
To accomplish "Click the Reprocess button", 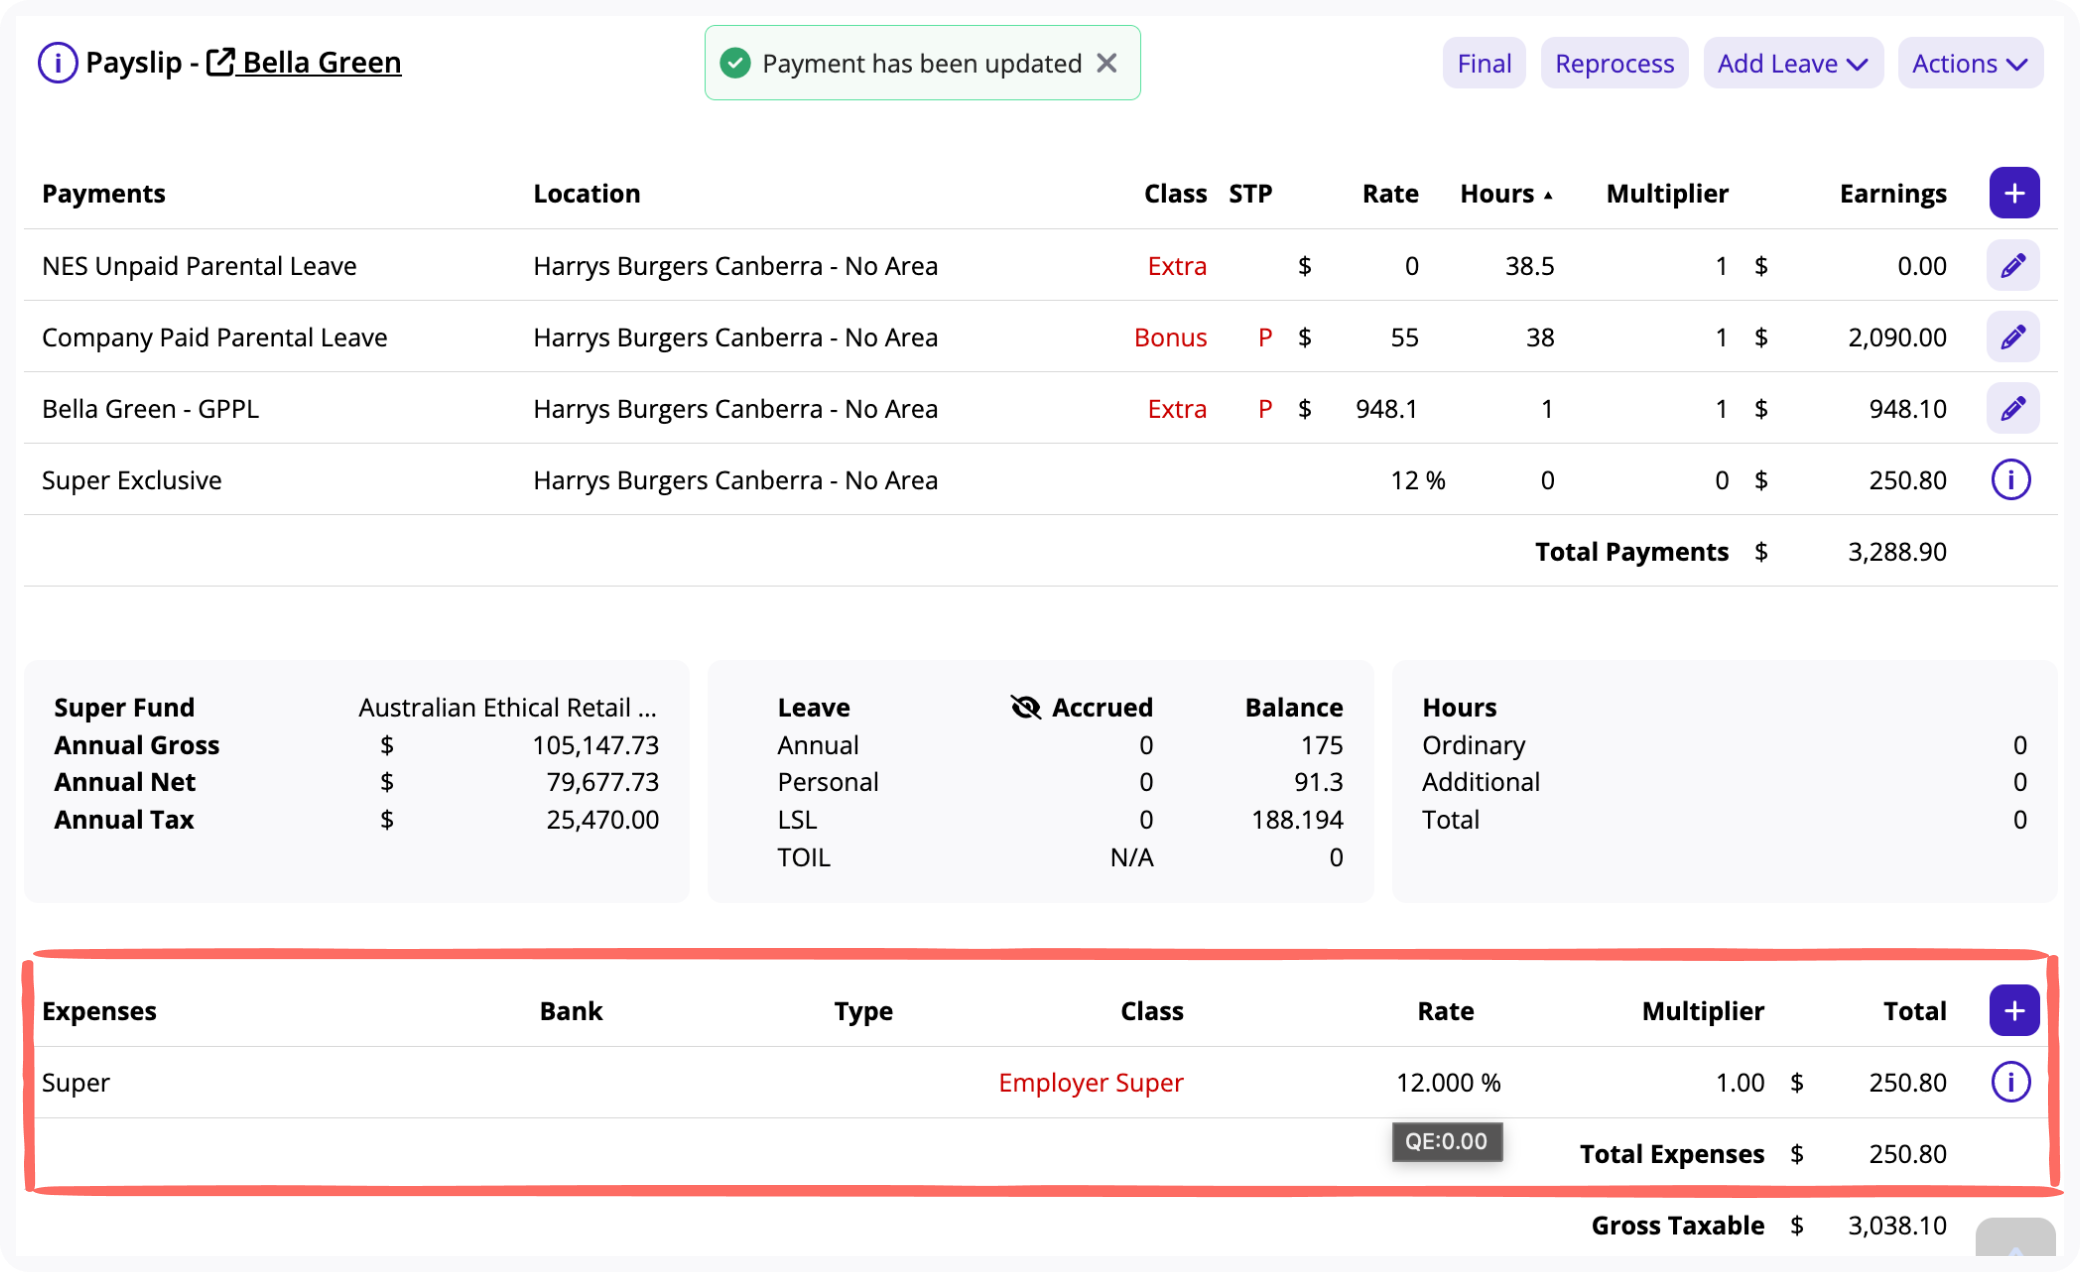I will coord(1614,63).
